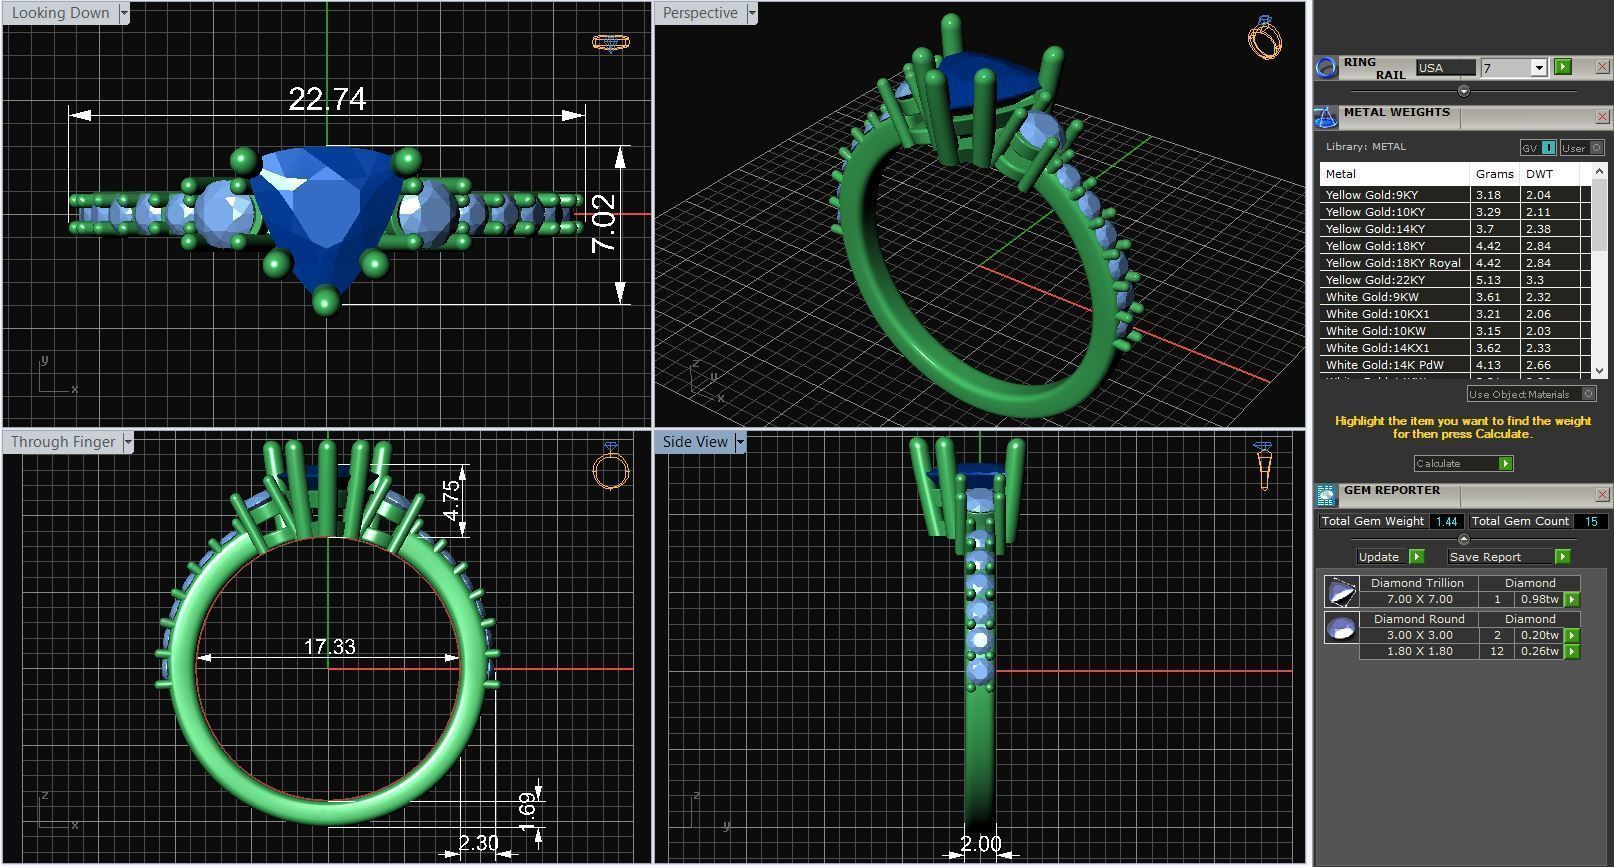Toggle the GV library switch
This screenshot has width=1614, height=867.
click(x=1538, y=147)
